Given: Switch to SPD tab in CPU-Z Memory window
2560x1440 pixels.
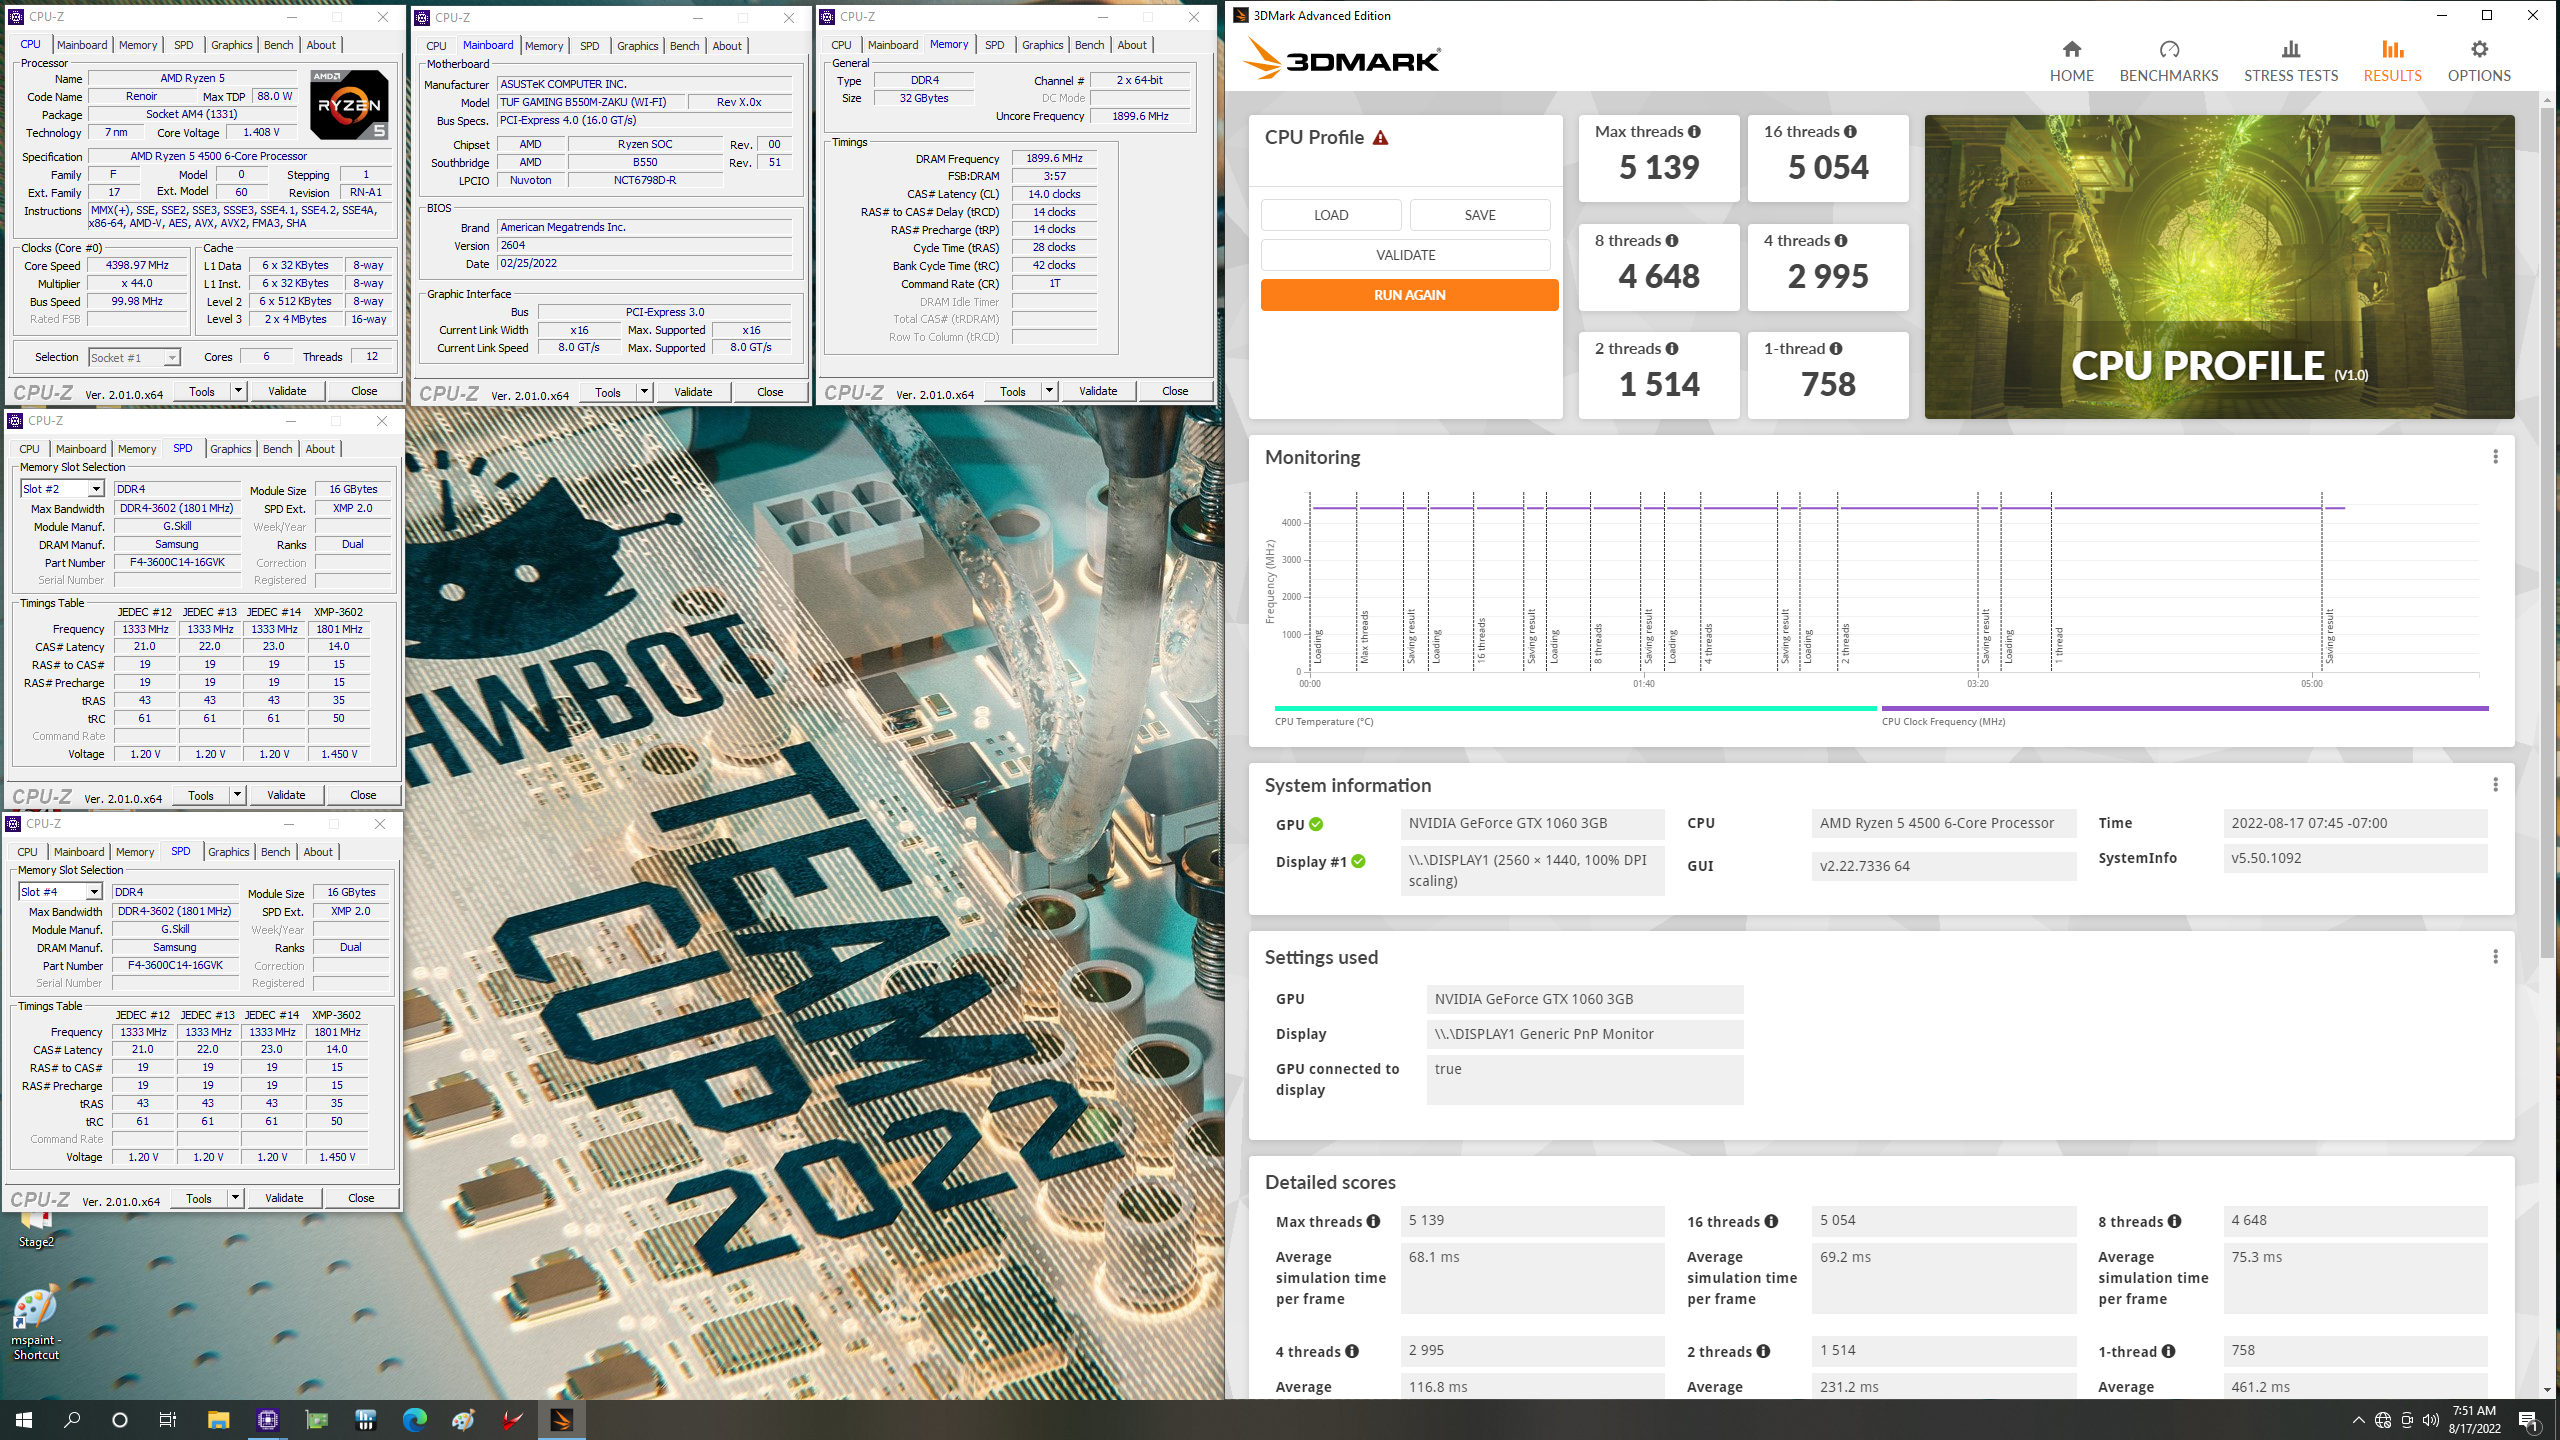Looking at the screenshot, I should (x=994, y=45).
